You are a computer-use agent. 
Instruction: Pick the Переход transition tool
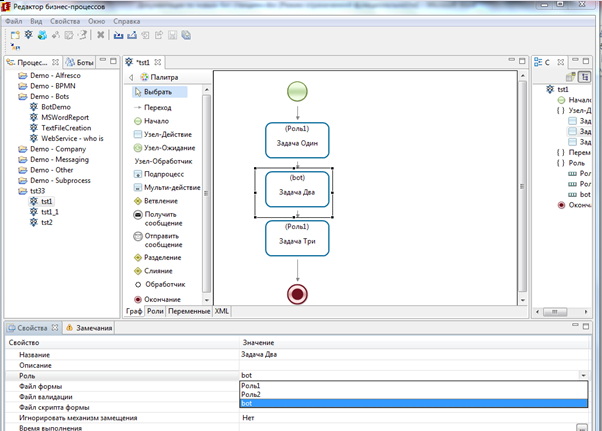point(157,107)
